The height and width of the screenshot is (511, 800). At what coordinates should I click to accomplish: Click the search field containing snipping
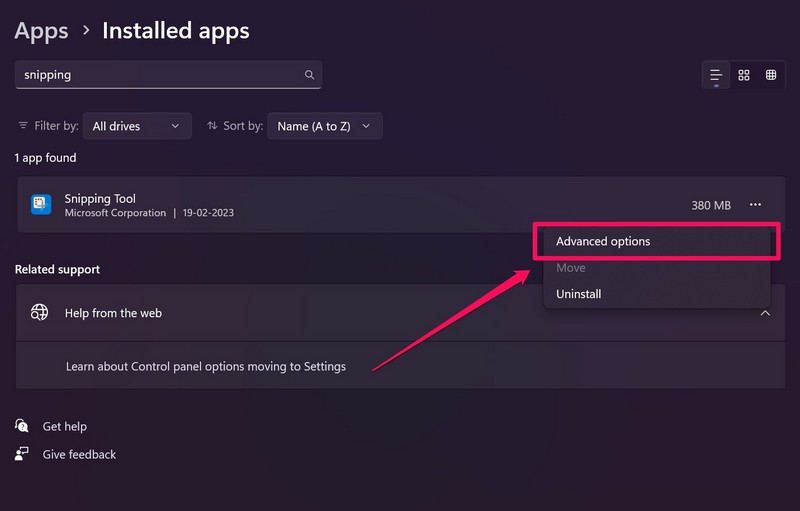click(x=160, y=75)
